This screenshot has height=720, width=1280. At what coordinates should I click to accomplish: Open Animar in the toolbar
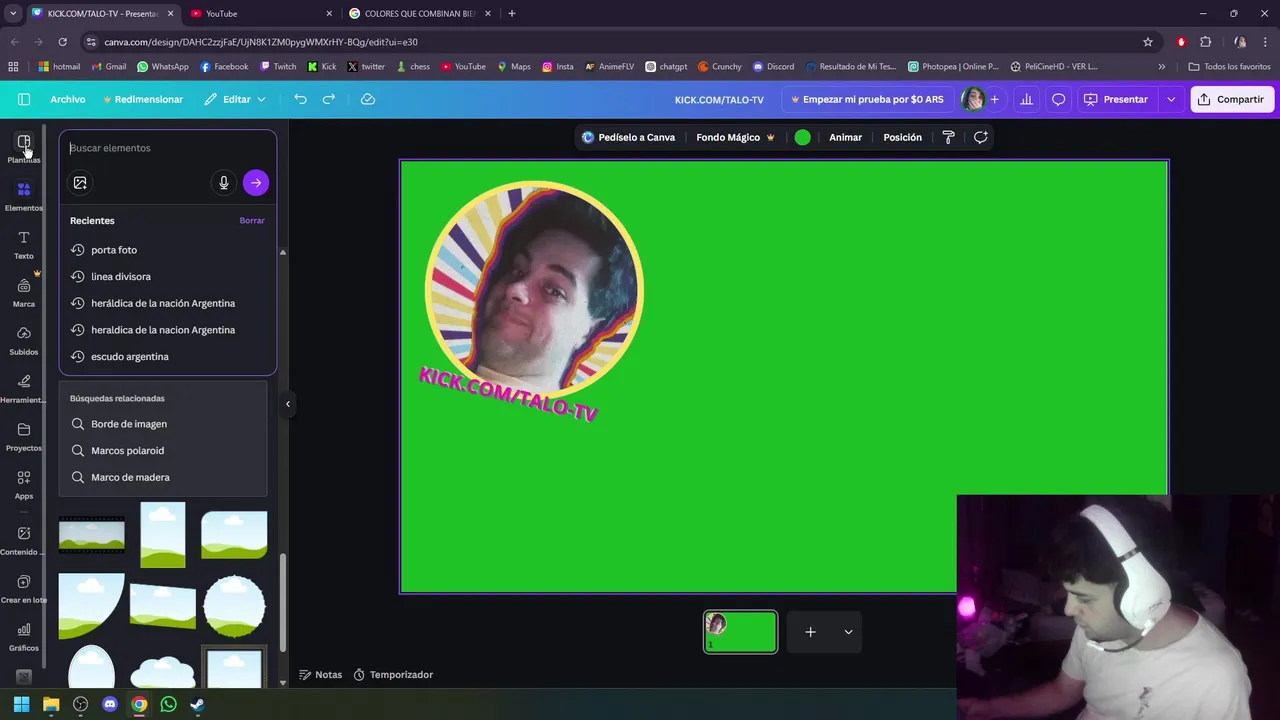[845, 137]
